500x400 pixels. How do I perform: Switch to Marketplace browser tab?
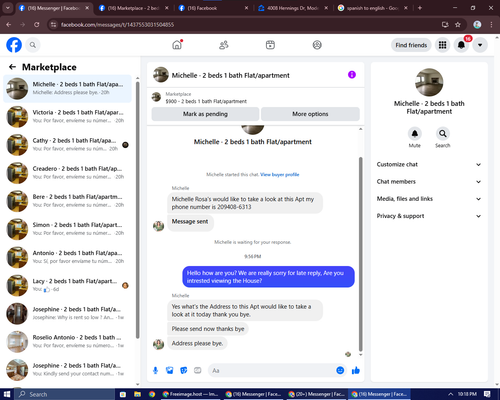pyautogui.click(x=133, y=8)
